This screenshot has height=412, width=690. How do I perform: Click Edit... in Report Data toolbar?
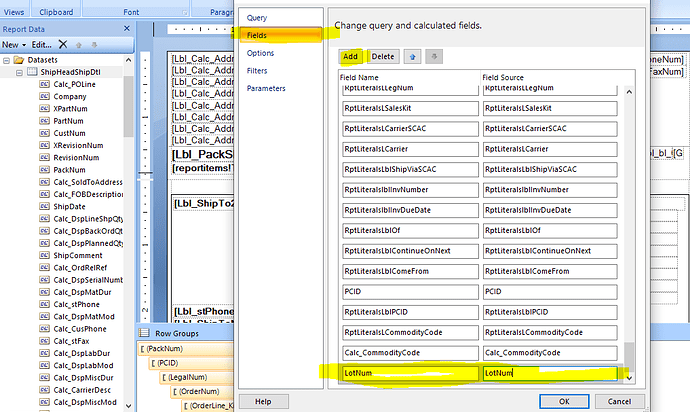pos(41,44)
